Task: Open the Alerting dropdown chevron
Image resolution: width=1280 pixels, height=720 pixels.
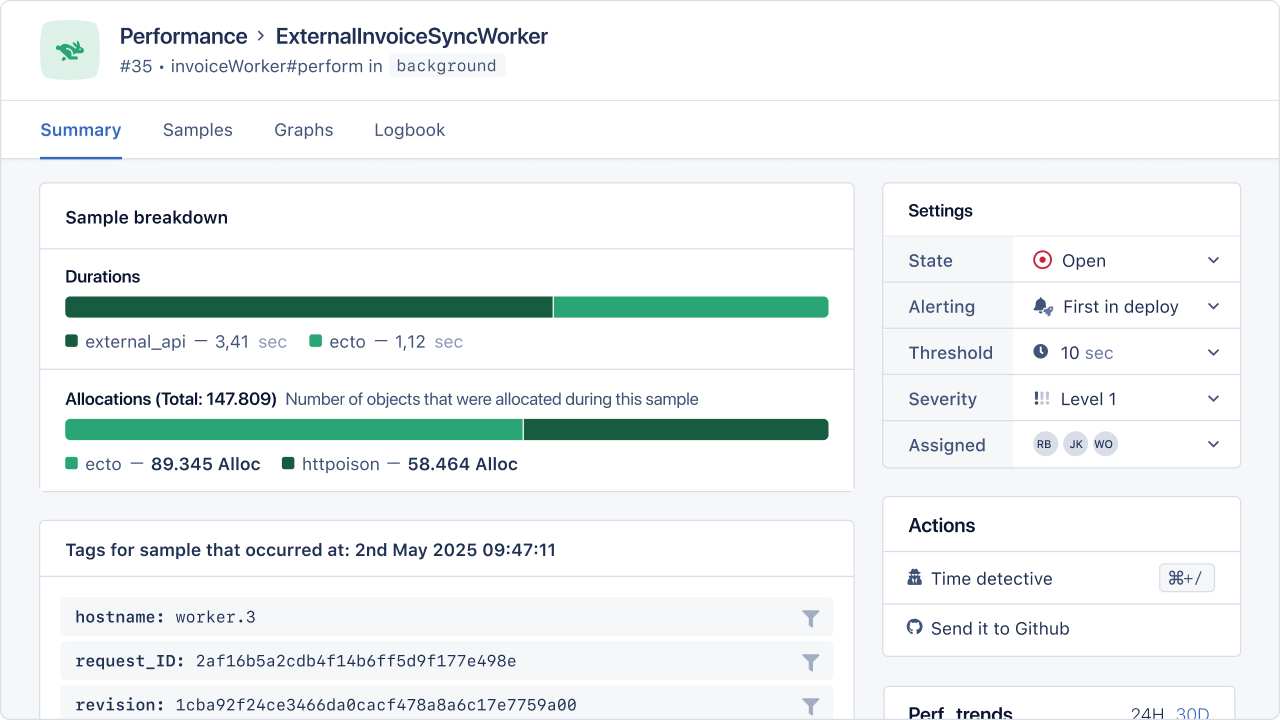Action: click(1213, 307)
